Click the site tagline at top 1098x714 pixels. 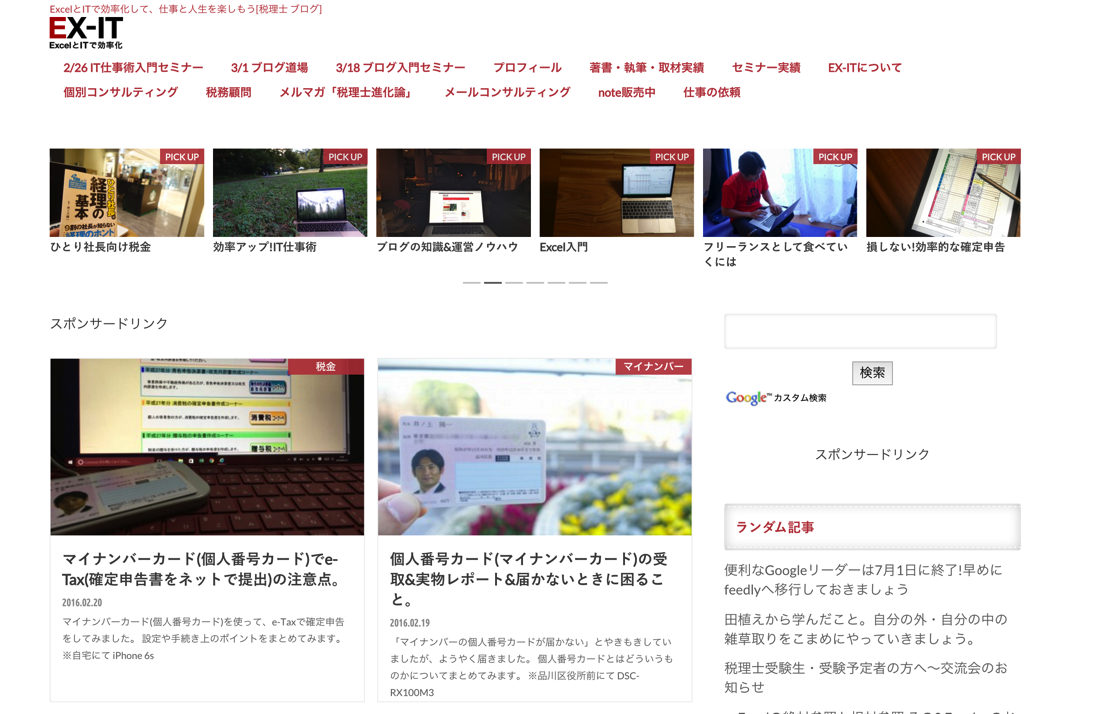tap(186, 9)
